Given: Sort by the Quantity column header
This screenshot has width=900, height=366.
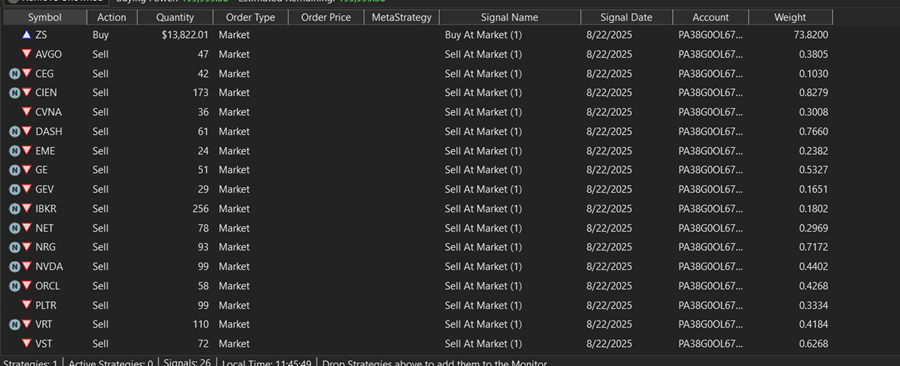Looking at the screenshot, I should (175, 17).
